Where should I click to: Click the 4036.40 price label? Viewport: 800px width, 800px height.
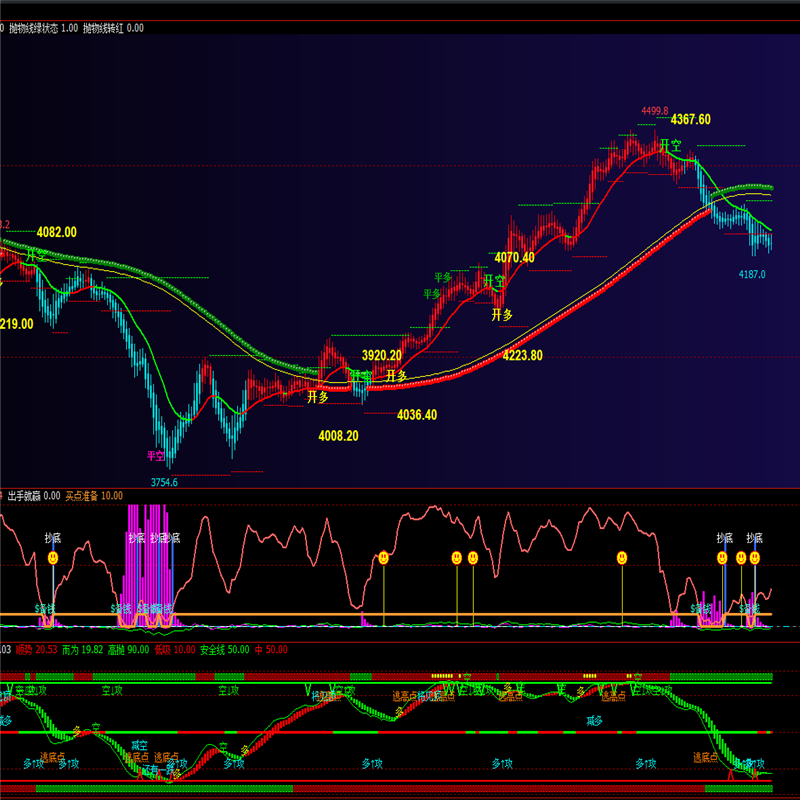417,415
